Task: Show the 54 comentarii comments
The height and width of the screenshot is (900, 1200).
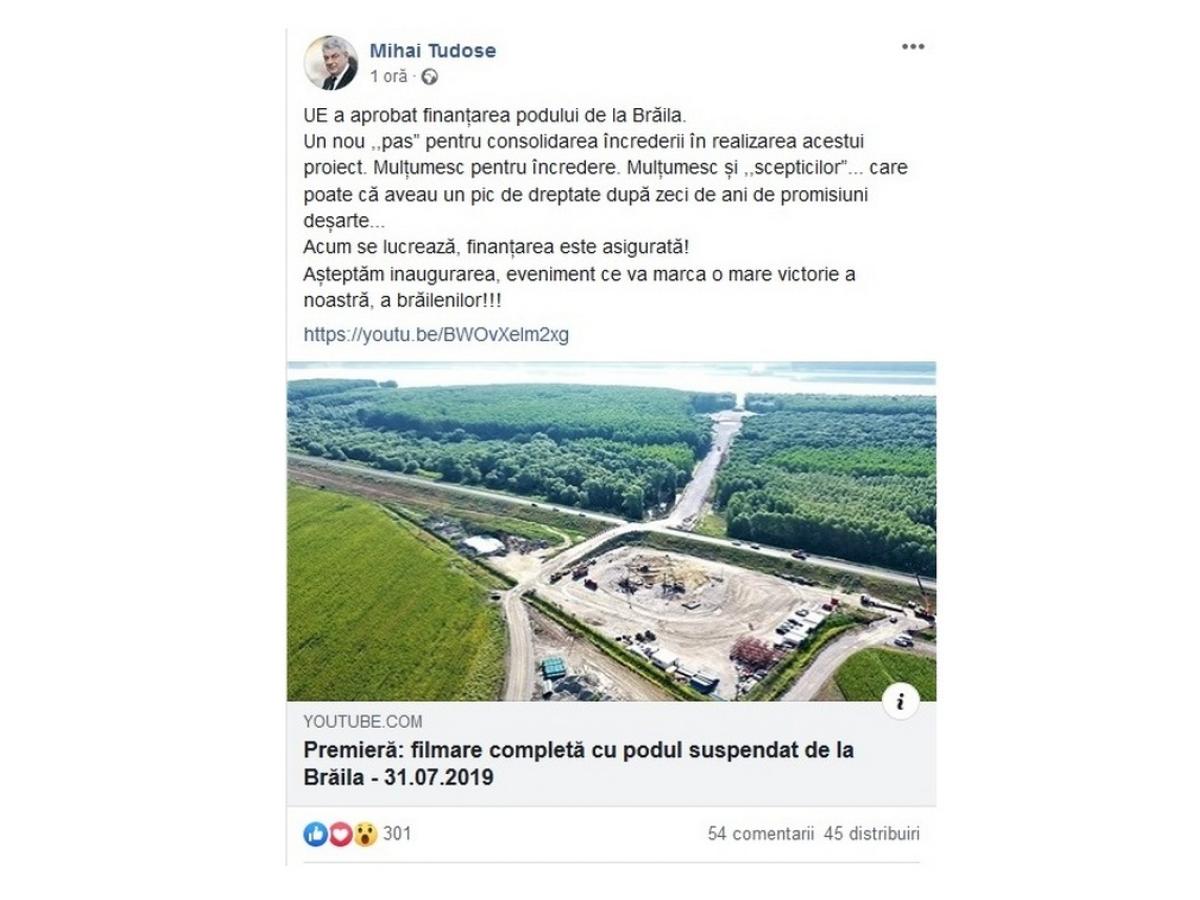Action: [x=761, y=833]
